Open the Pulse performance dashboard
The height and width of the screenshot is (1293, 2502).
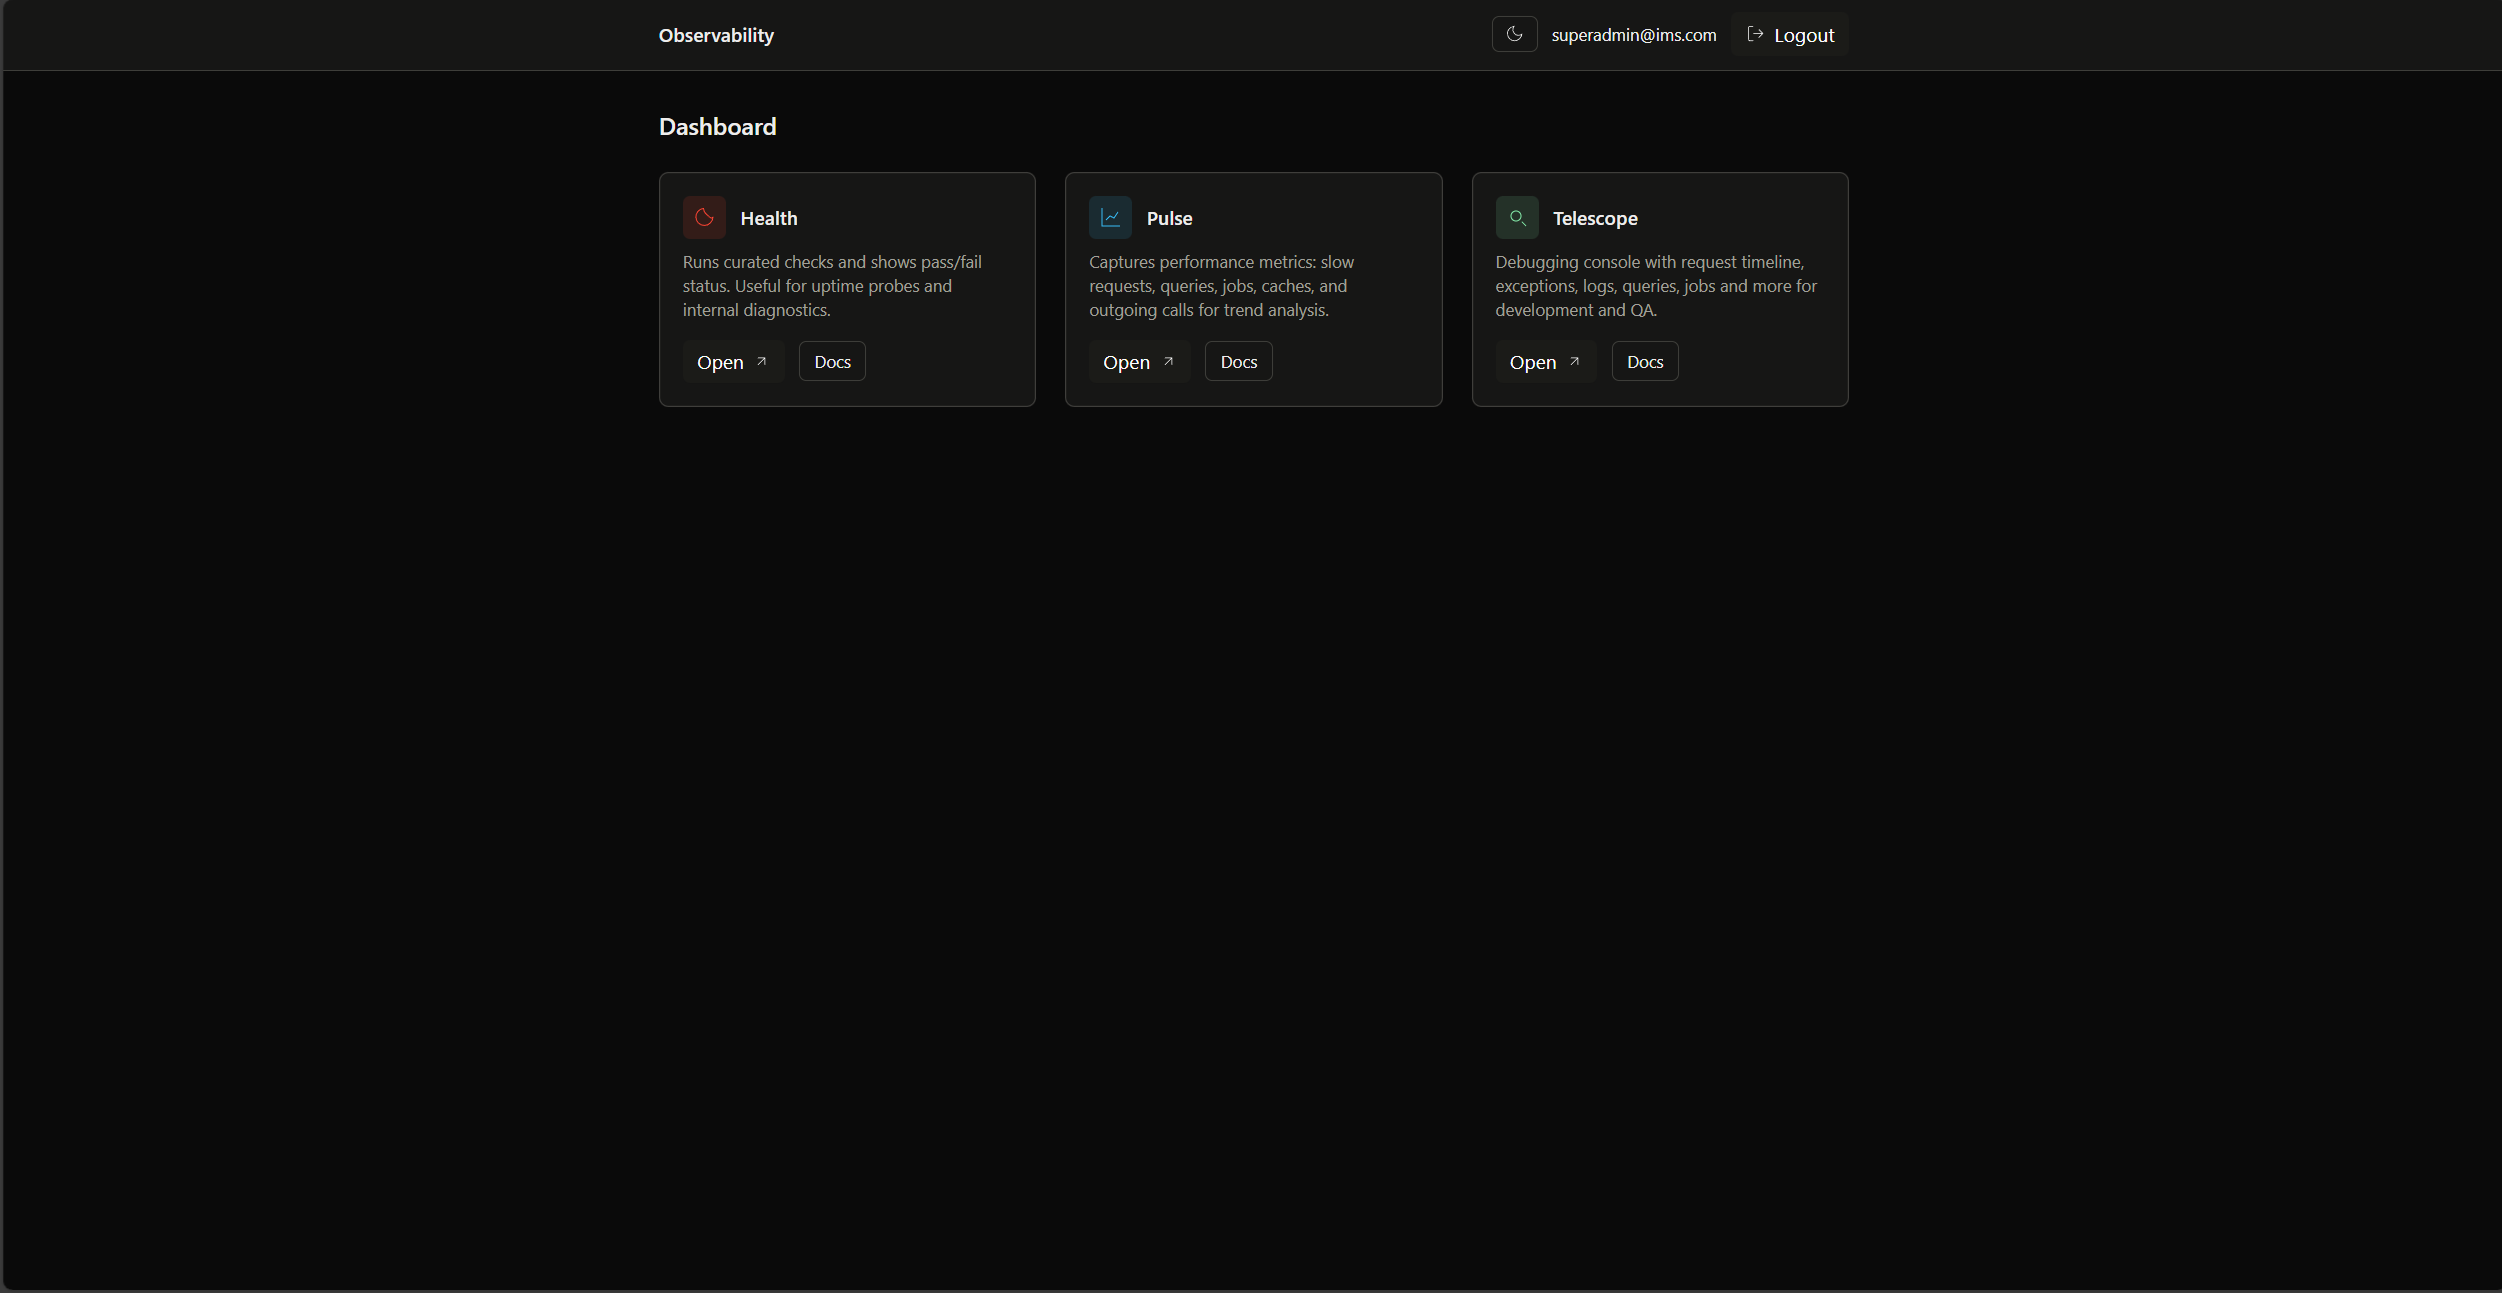pos(1138,361)
